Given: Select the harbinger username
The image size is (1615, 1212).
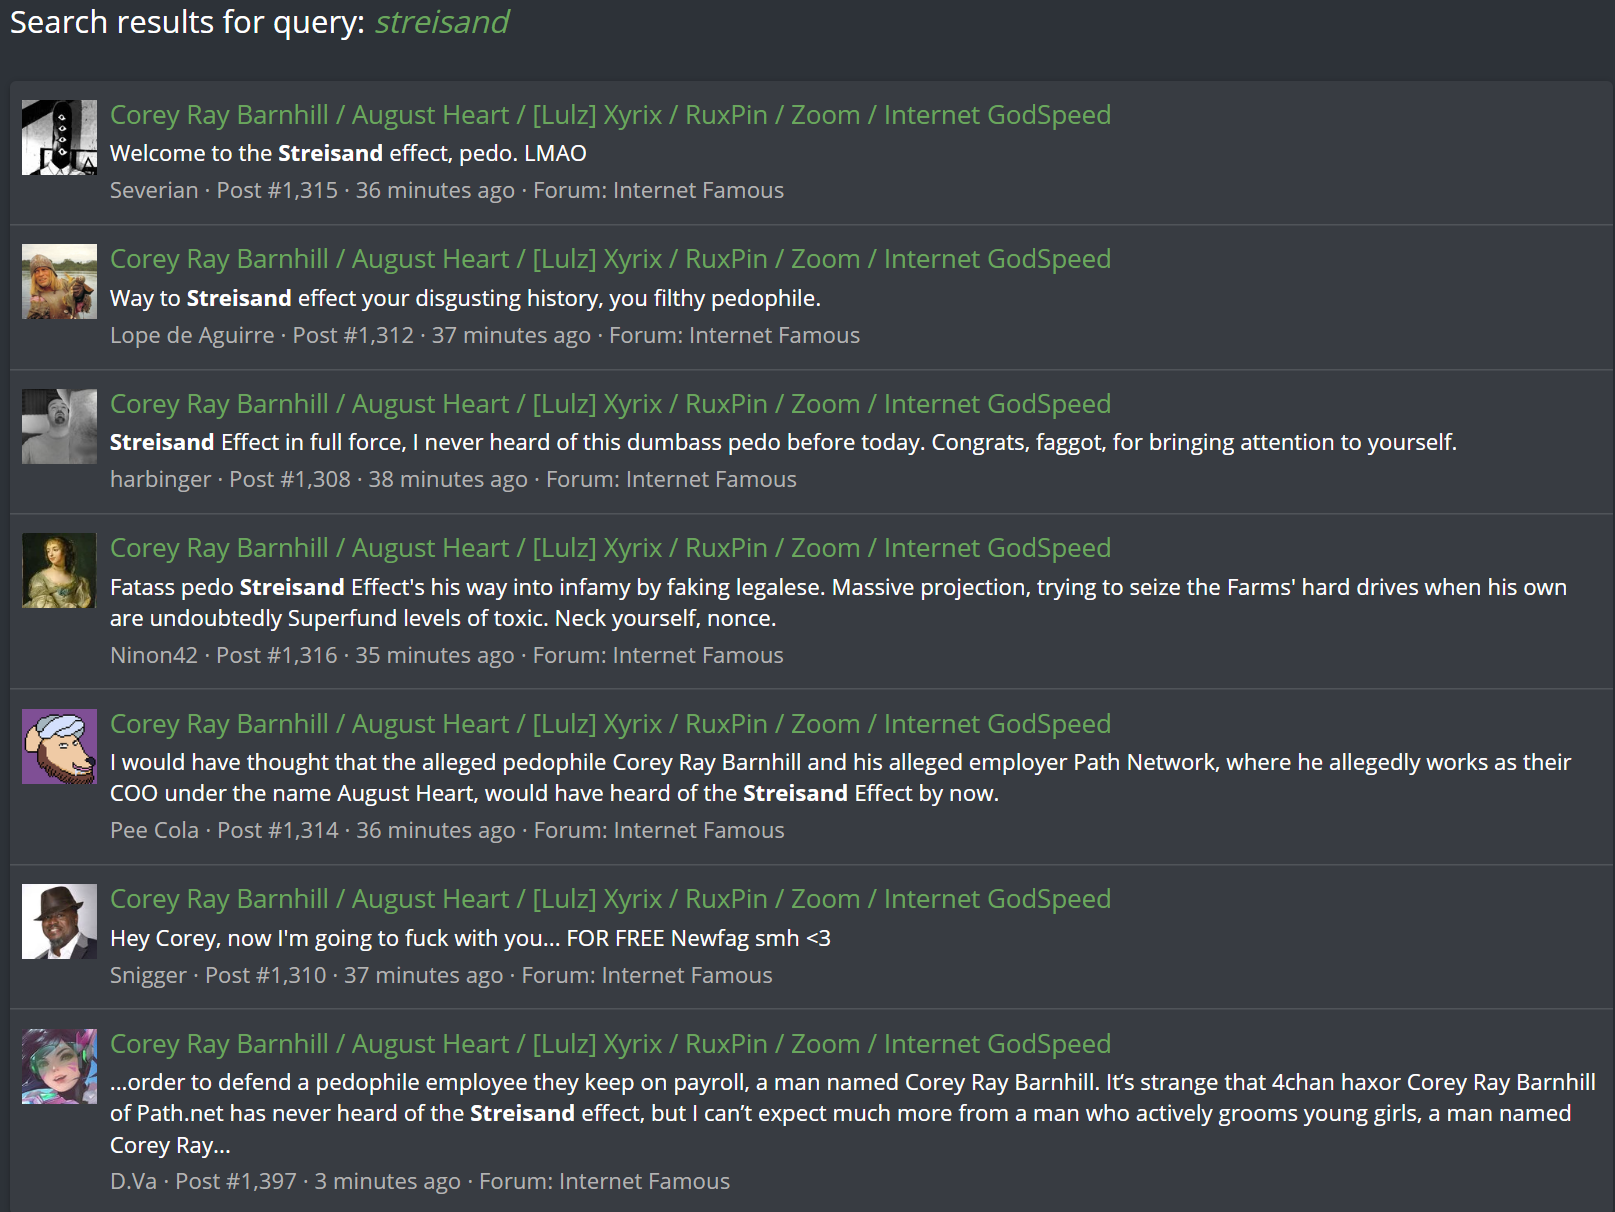Looking at the screenshot, I should [x=160, y=479].
